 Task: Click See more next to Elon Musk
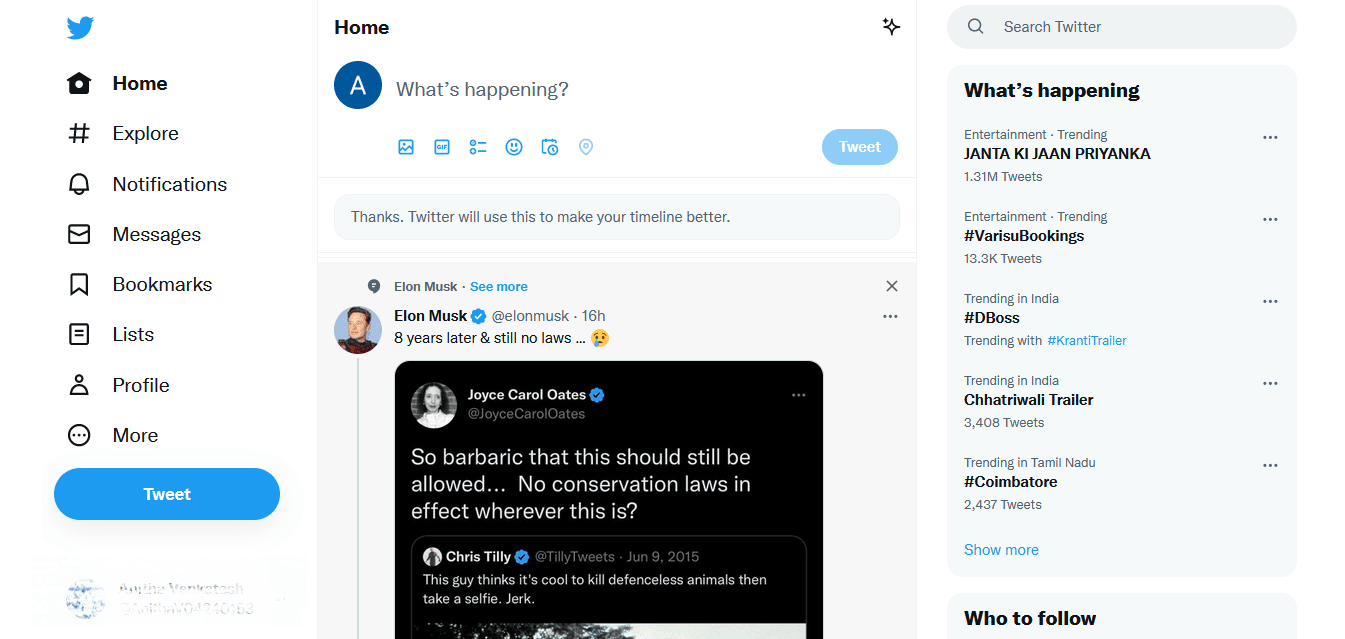point(498,286)
